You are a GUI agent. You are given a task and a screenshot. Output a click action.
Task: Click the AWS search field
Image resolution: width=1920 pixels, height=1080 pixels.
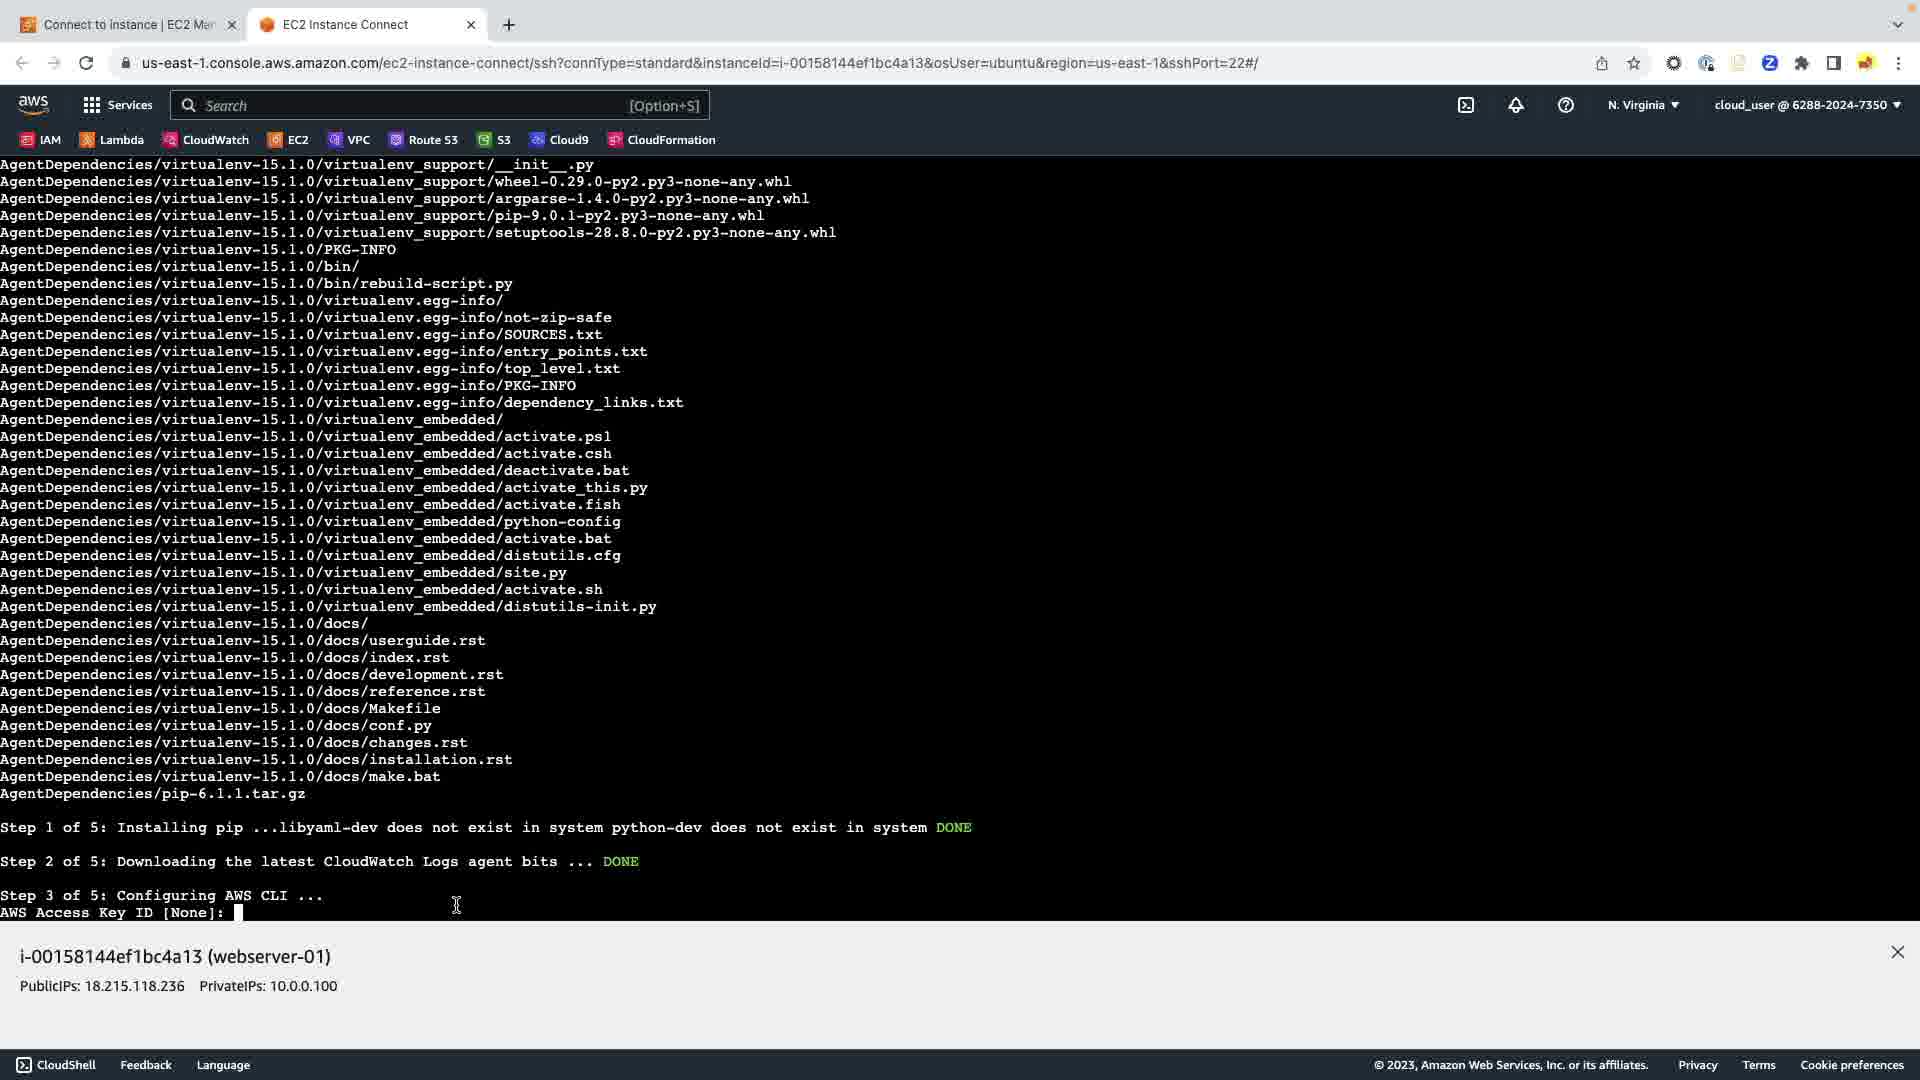410,105
